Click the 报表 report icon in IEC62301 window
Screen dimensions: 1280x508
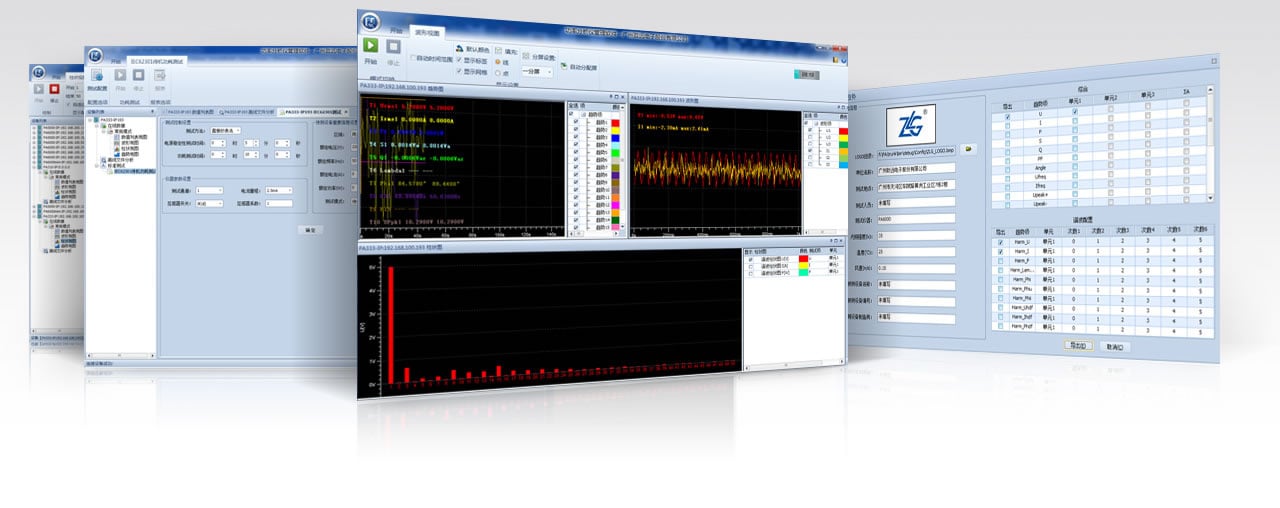click(x=160, y=75)
